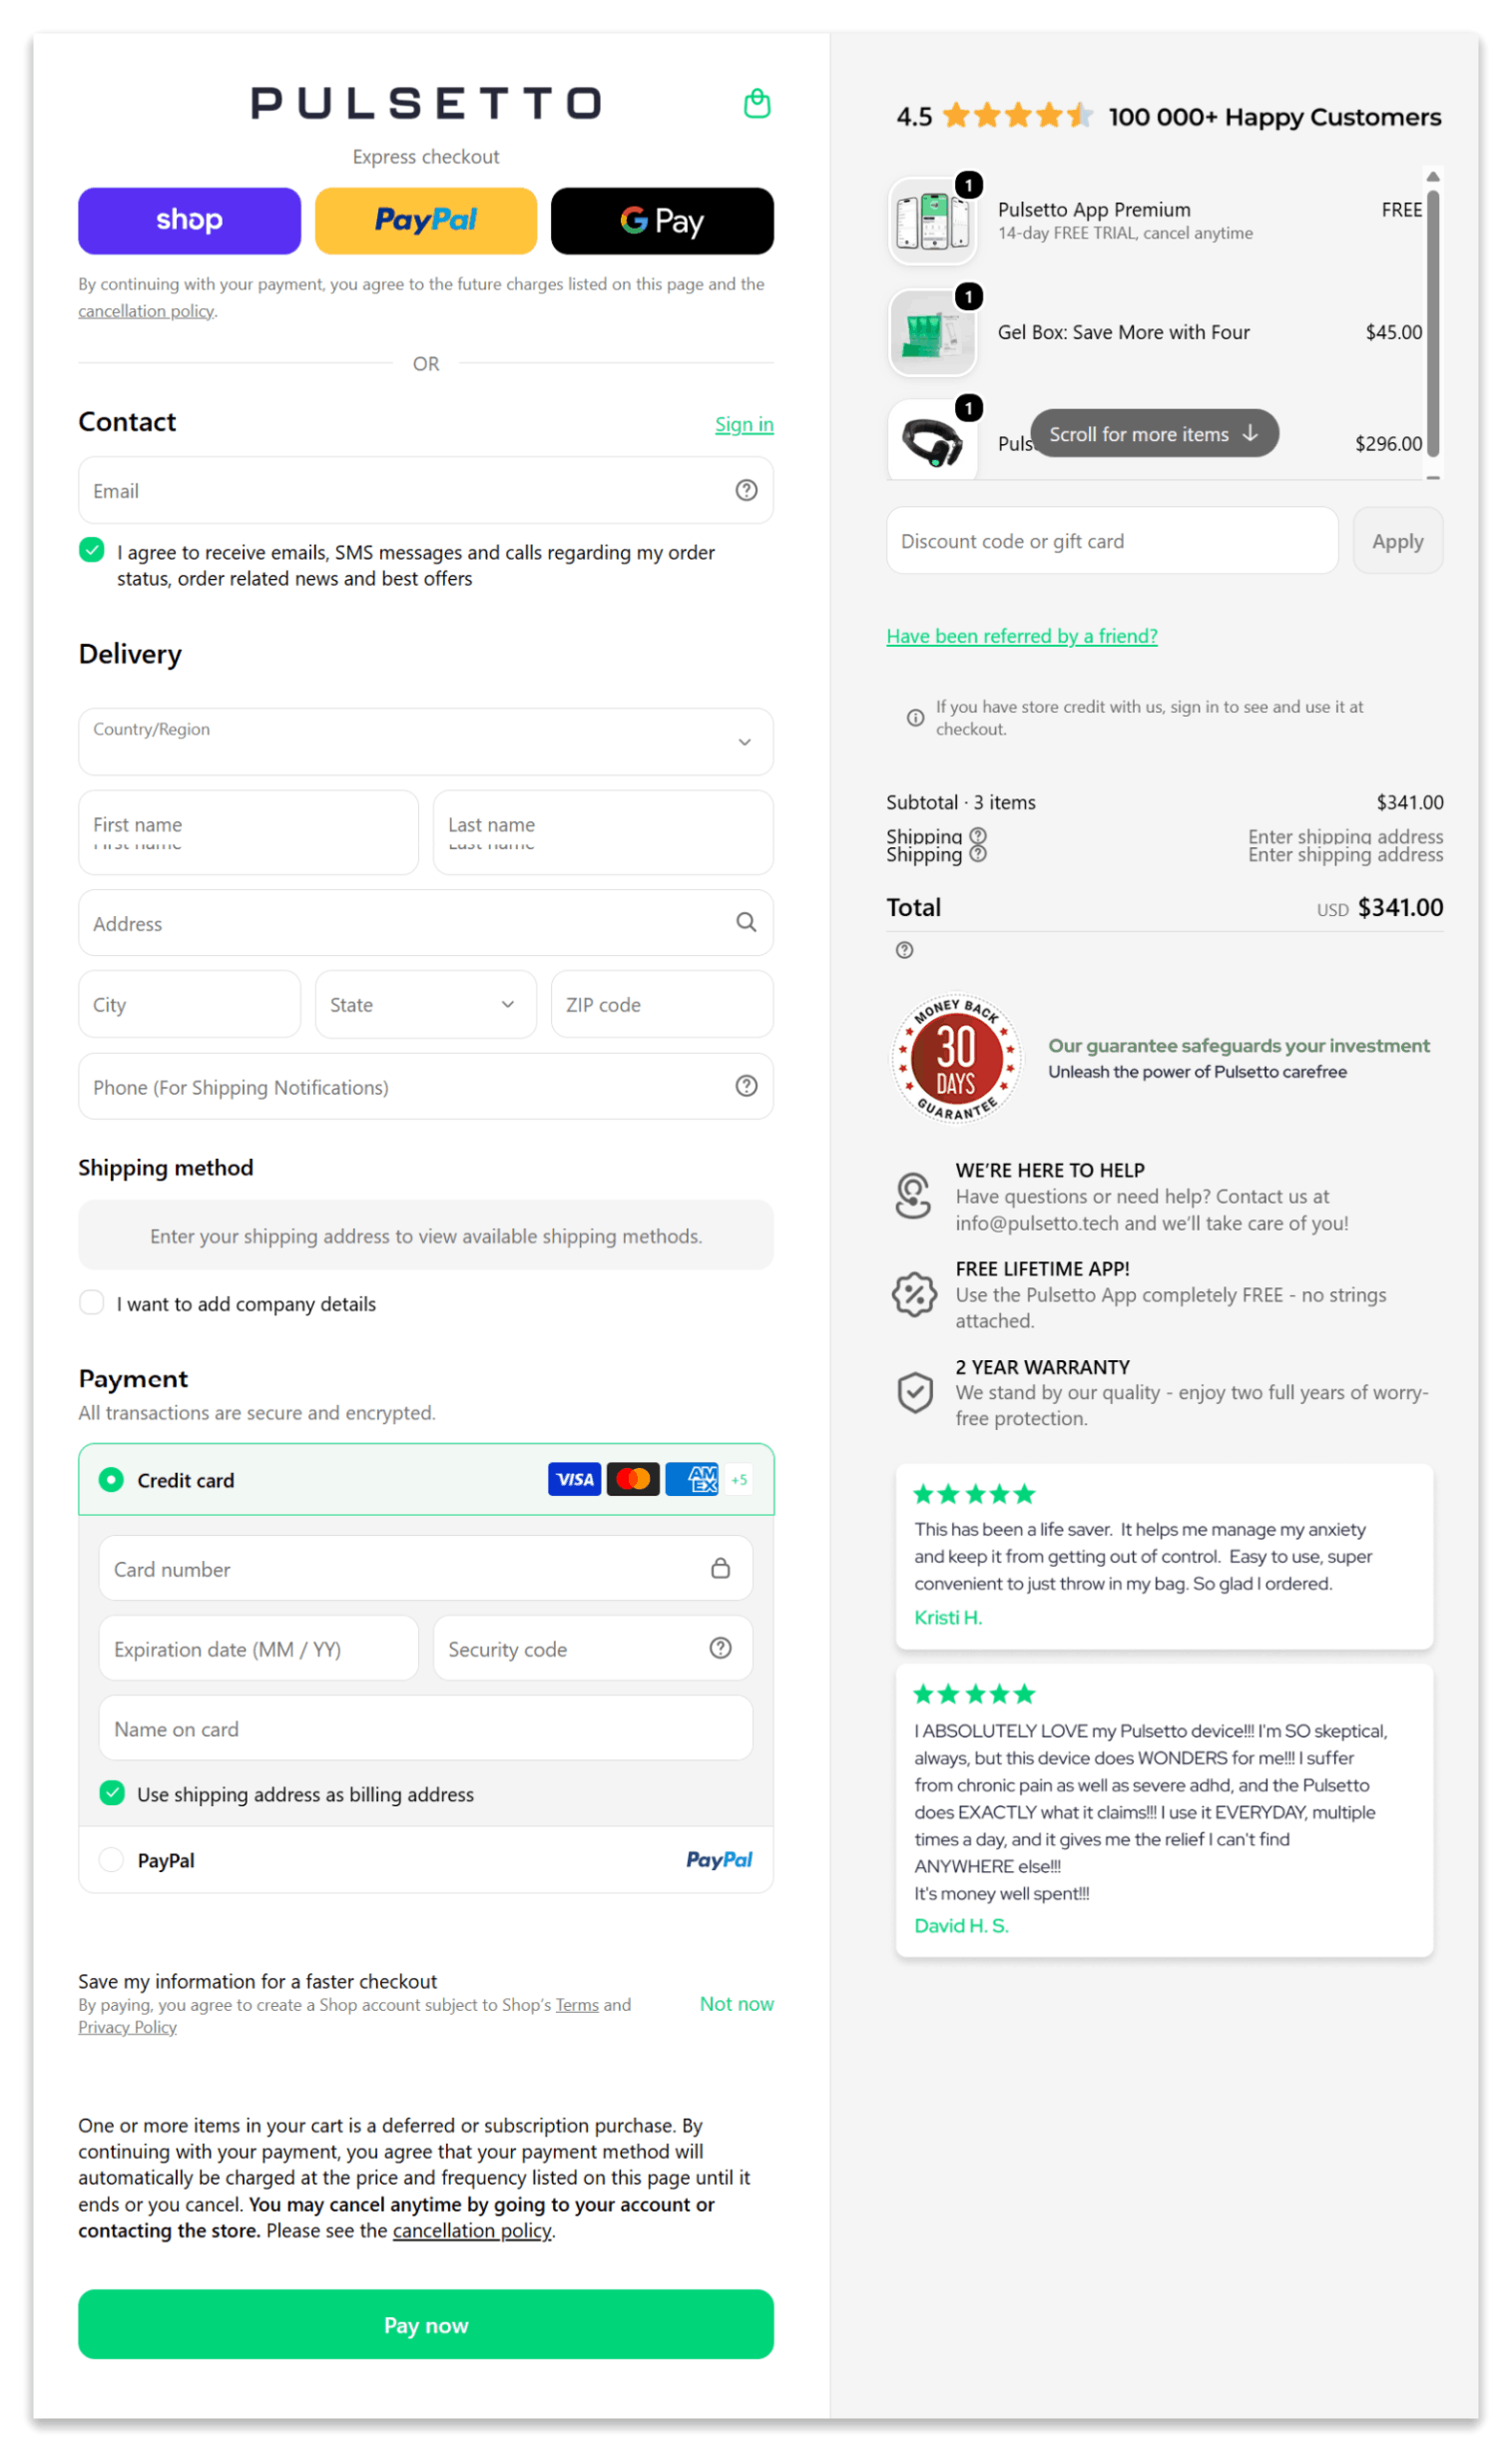Select the Credit card radio button
This screenshot has height=2452, width=1512.
[111, 1479]
